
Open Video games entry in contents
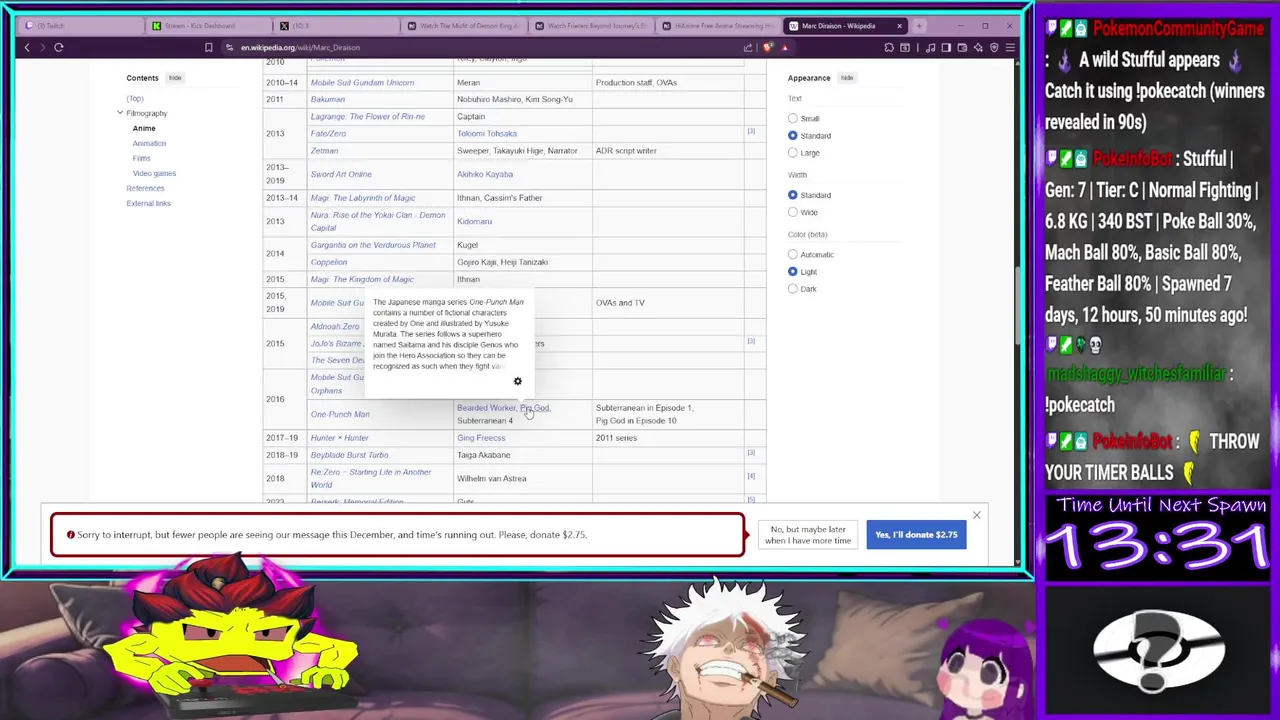[154, 173]
